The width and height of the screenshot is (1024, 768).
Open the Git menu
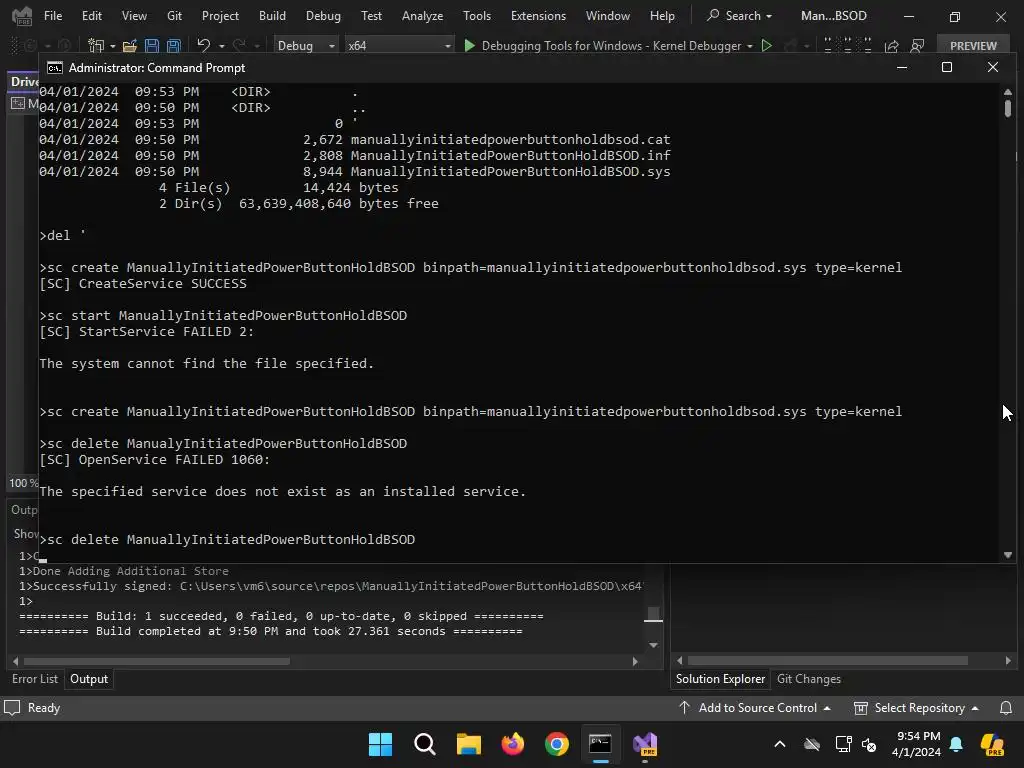(x=174, y=16)
